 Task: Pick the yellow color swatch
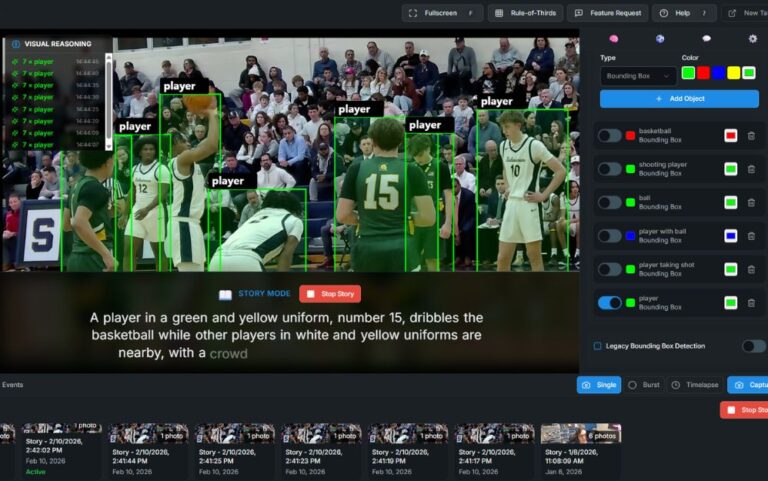pyautogui.click(x=734, y=73)
